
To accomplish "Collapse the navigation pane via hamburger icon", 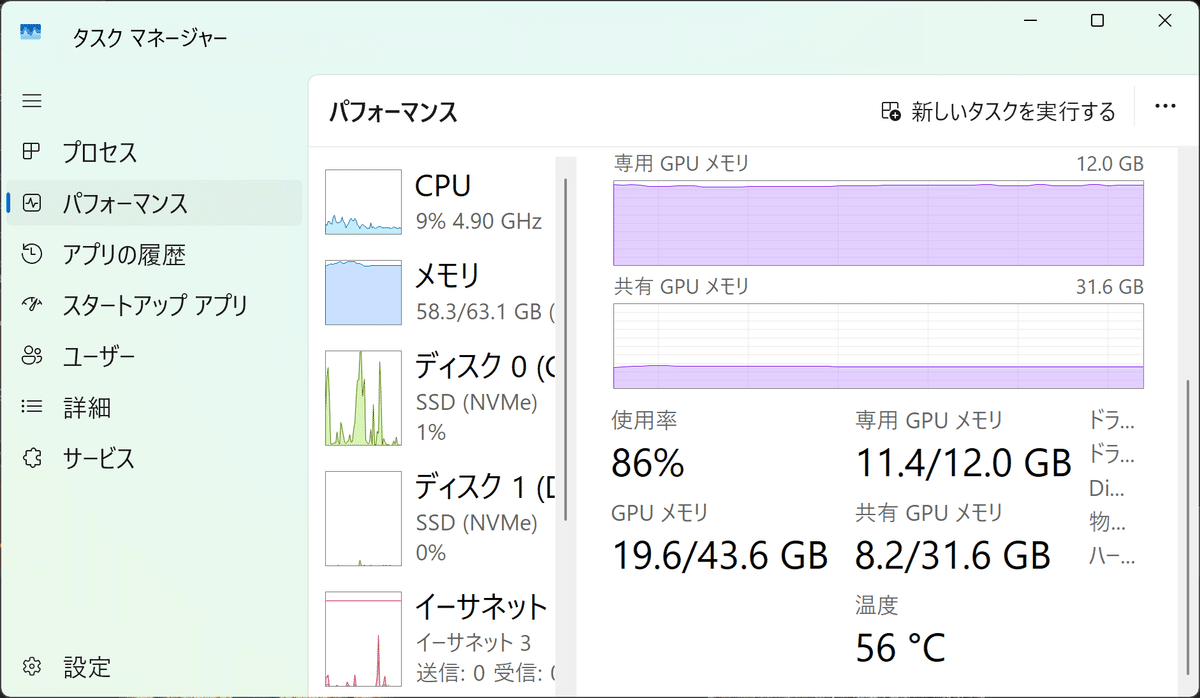I will click(x=30, y=100).
